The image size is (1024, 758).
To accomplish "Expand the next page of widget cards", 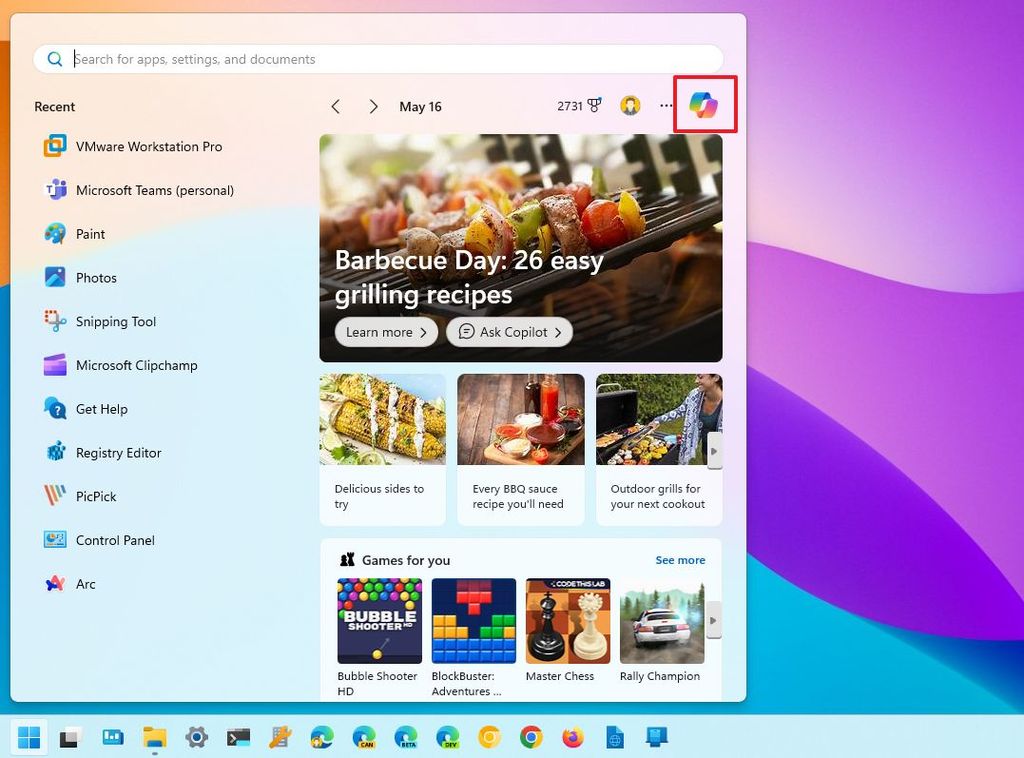I will coord(714,451).
